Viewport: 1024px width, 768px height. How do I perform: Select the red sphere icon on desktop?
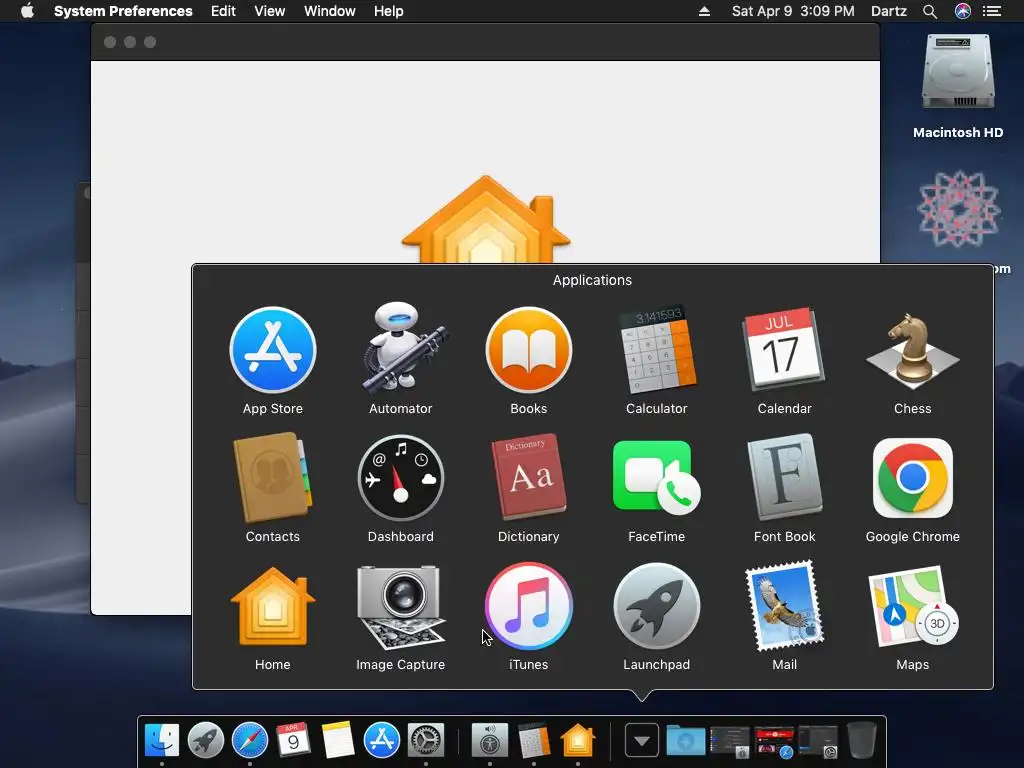(959, 209)
